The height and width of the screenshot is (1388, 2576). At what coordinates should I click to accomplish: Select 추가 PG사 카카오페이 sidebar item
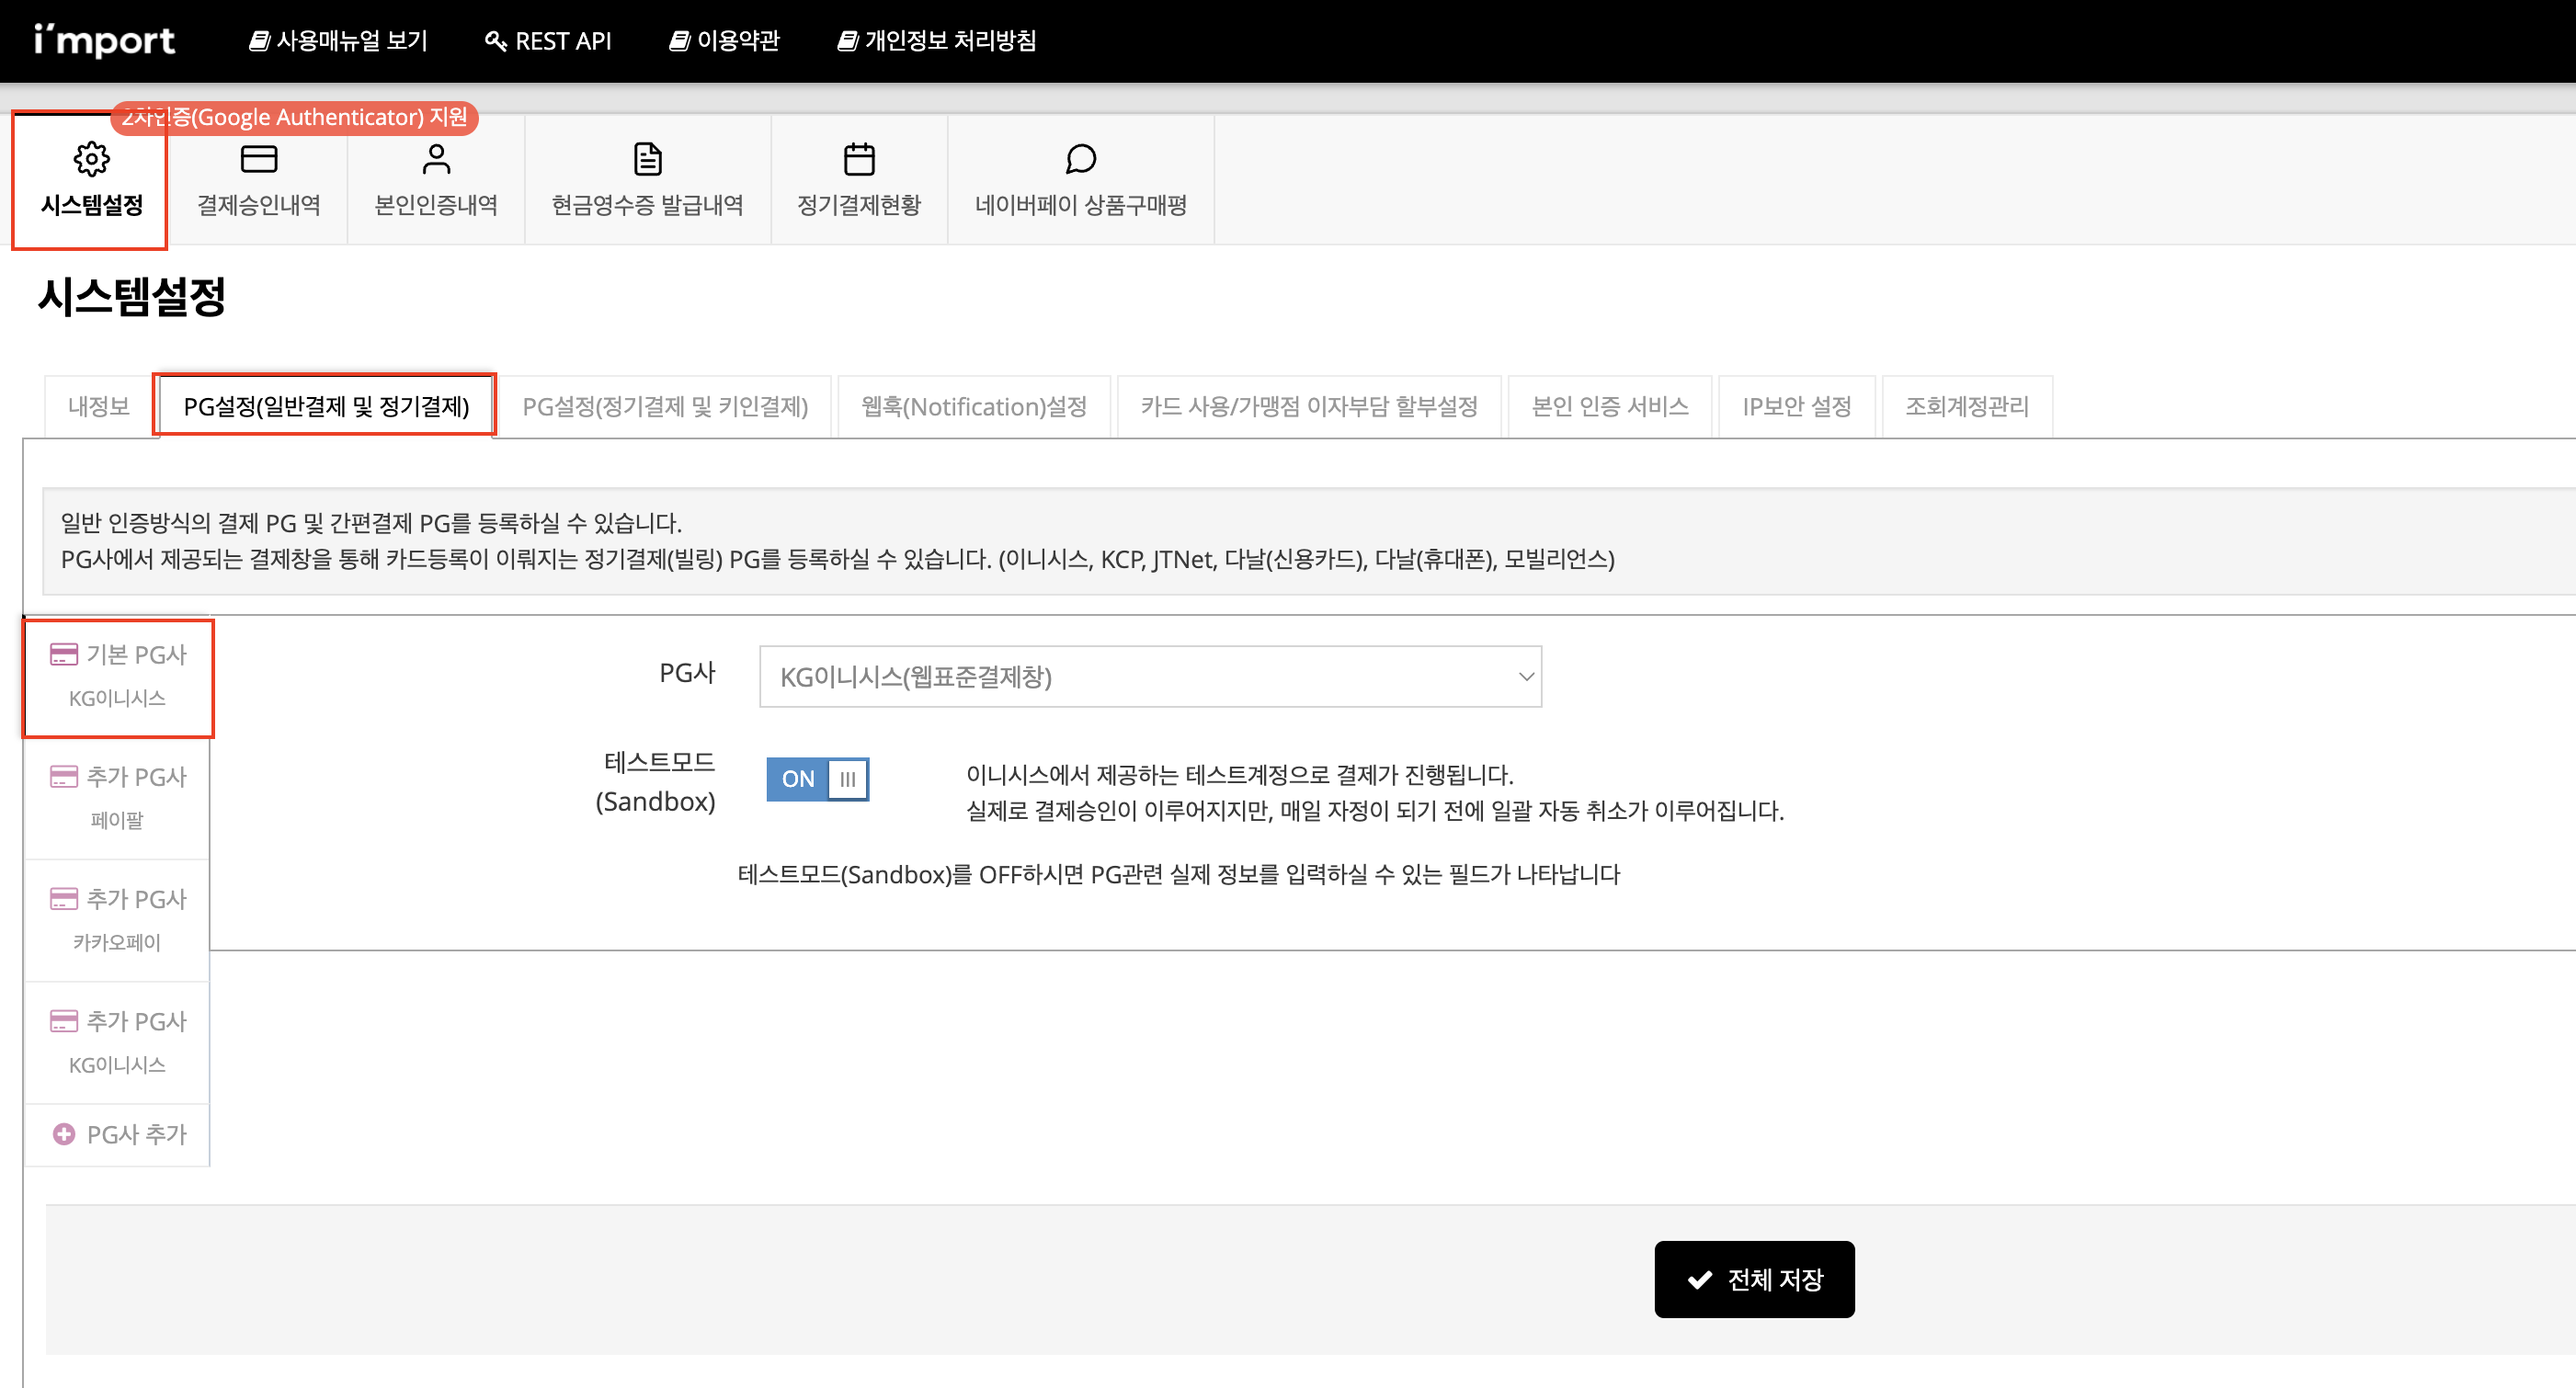point(118,920)
